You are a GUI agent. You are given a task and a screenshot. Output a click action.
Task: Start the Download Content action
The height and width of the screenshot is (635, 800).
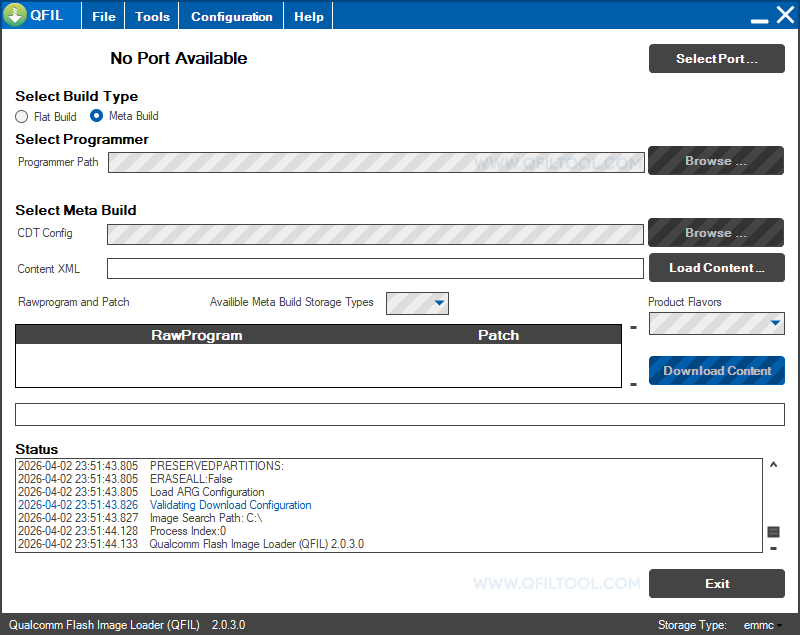tap(716, 370)
